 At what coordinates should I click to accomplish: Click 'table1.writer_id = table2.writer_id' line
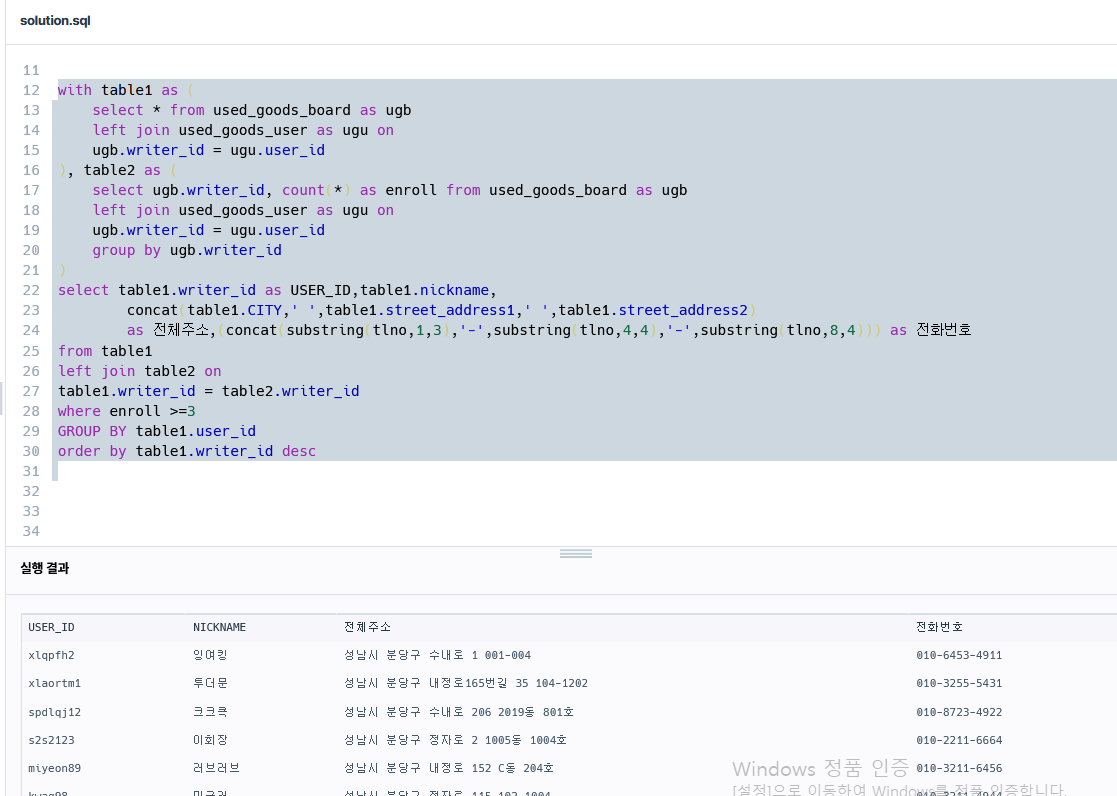click(209, 391)
